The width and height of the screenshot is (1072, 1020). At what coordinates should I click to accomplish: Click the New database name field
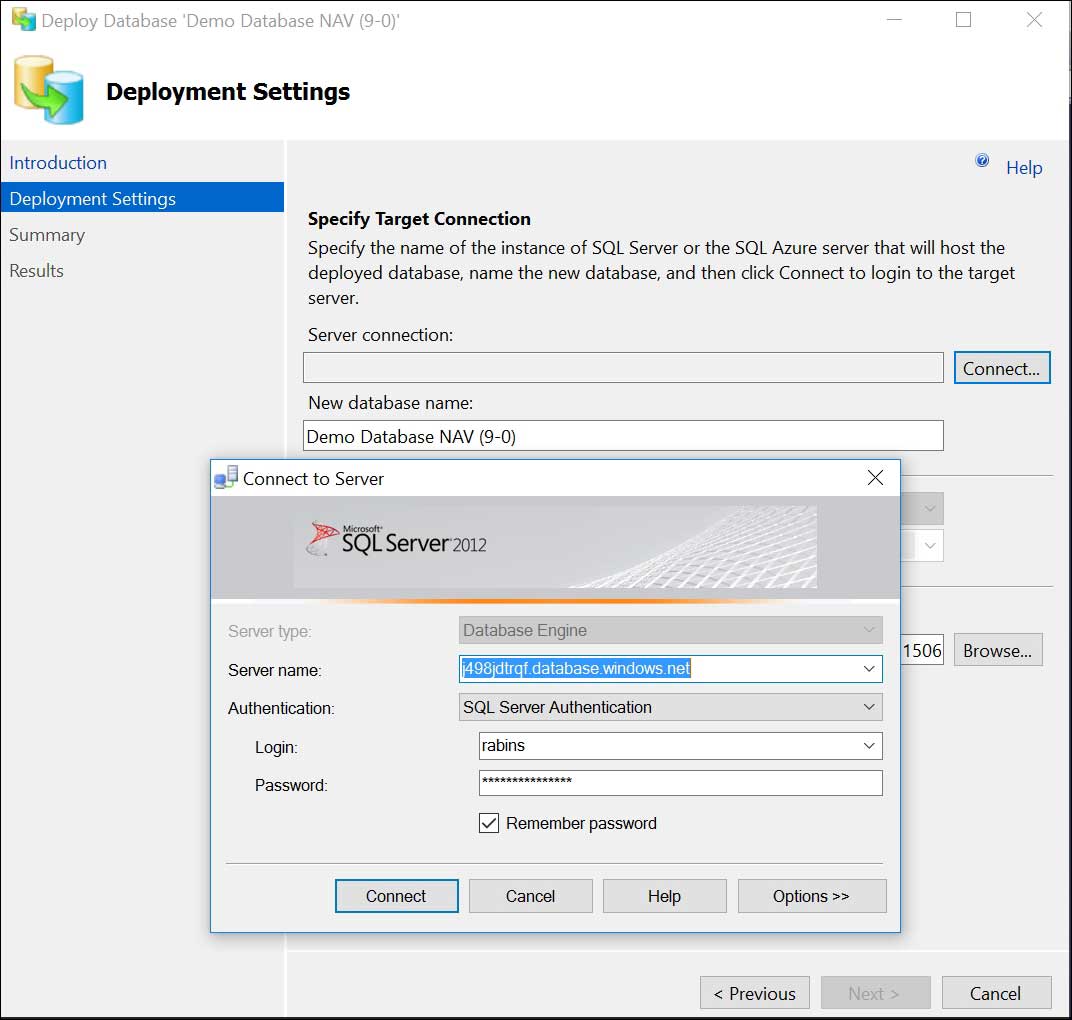(x=622, y=435)
